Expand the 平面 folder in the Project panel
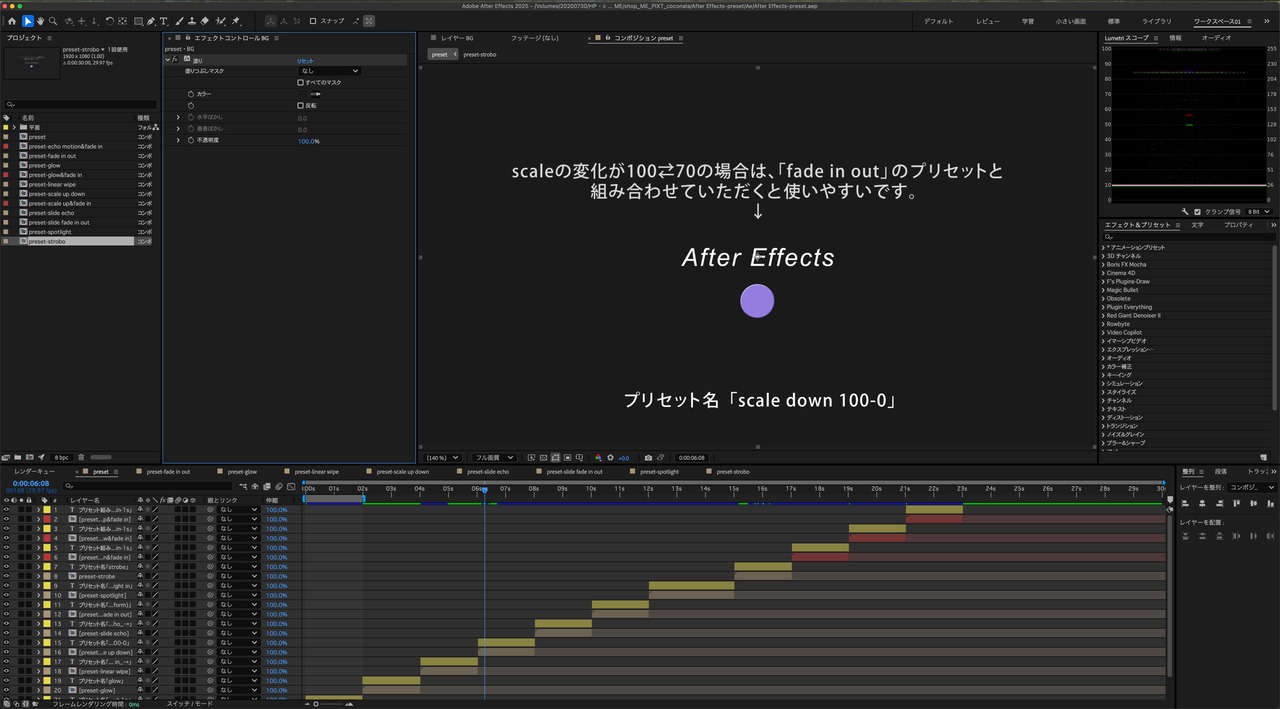 pos(14,128)
